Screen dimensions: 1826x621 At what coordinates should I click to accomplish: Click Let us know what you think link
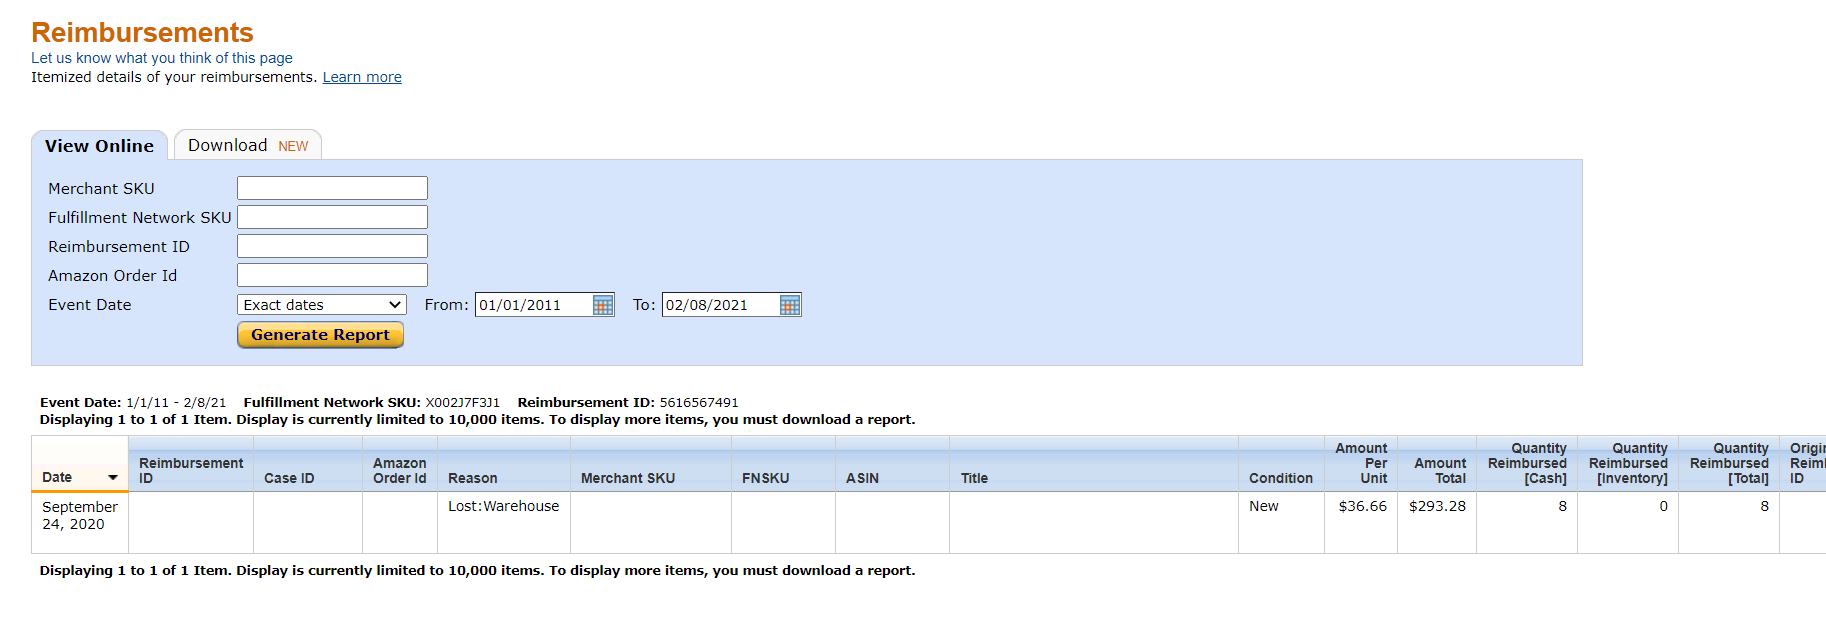tap(162, 58)
